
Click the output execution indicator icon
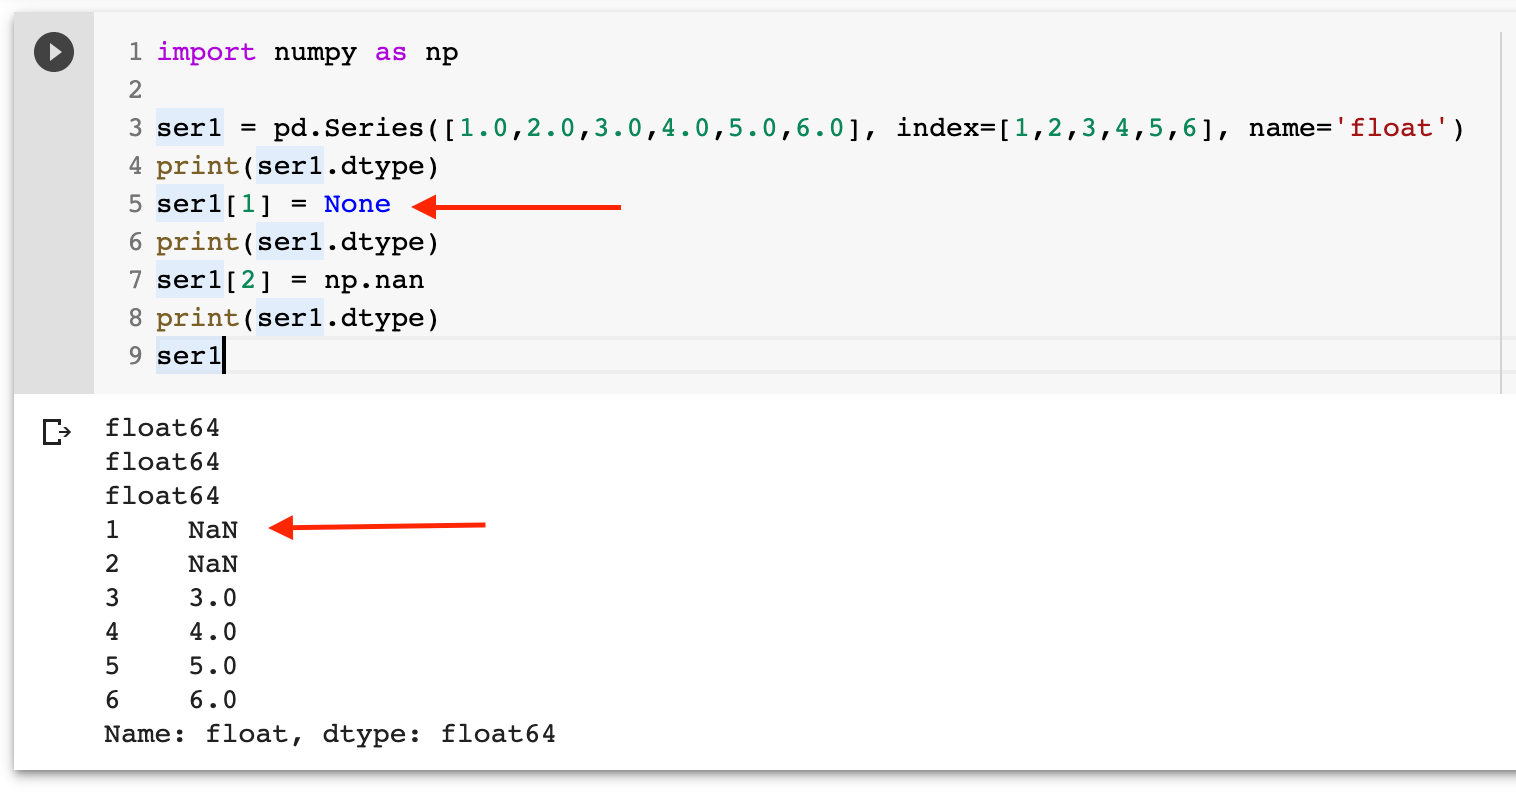point(57,430)
